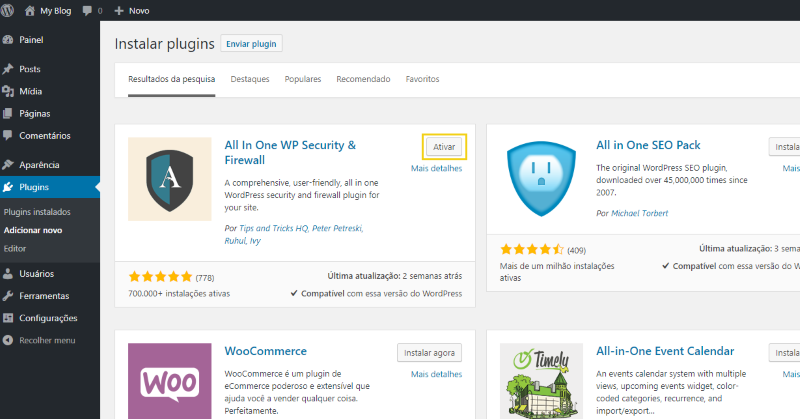Open the All In One WP Security & Firewall title
Screen dimensions: 800x419
point(290,153)
